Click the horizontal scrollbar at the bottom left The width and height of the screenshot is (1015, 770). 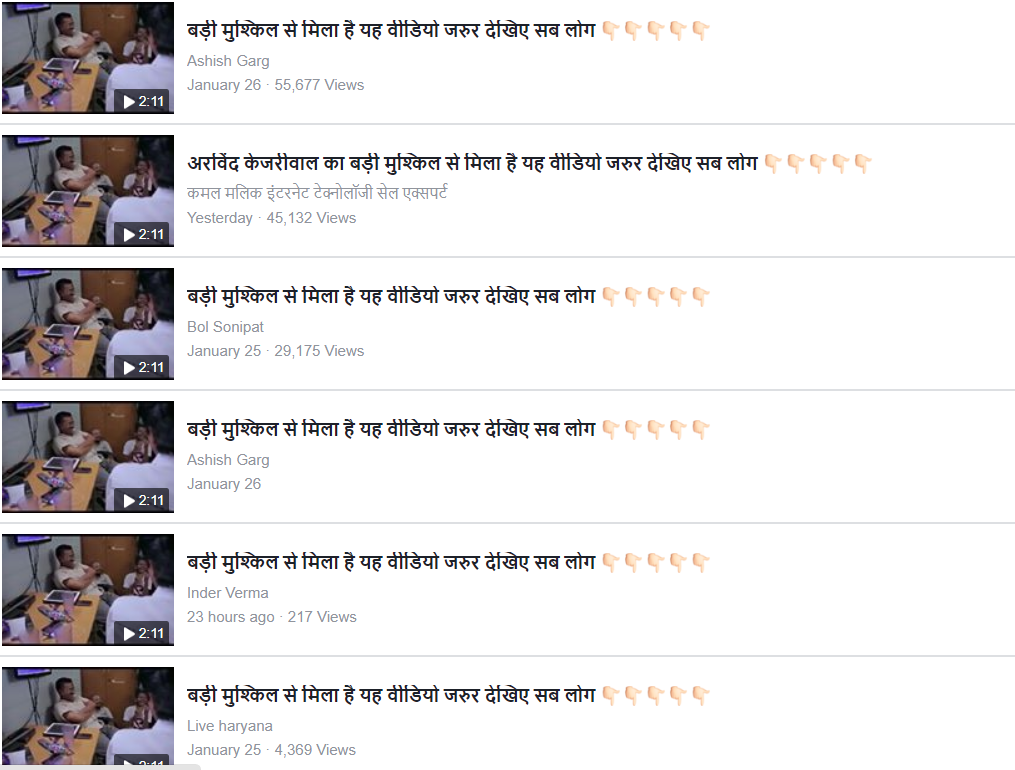100,767
